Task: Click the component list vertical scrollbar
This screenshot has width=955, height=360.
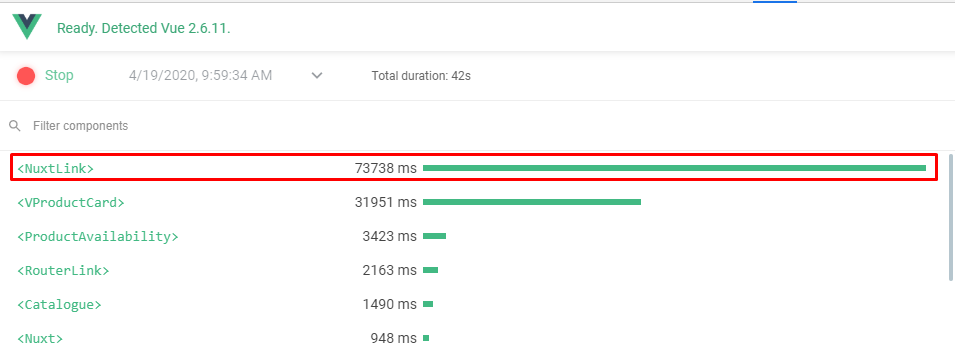Action: pyautogui.click(x=951, y=217)
